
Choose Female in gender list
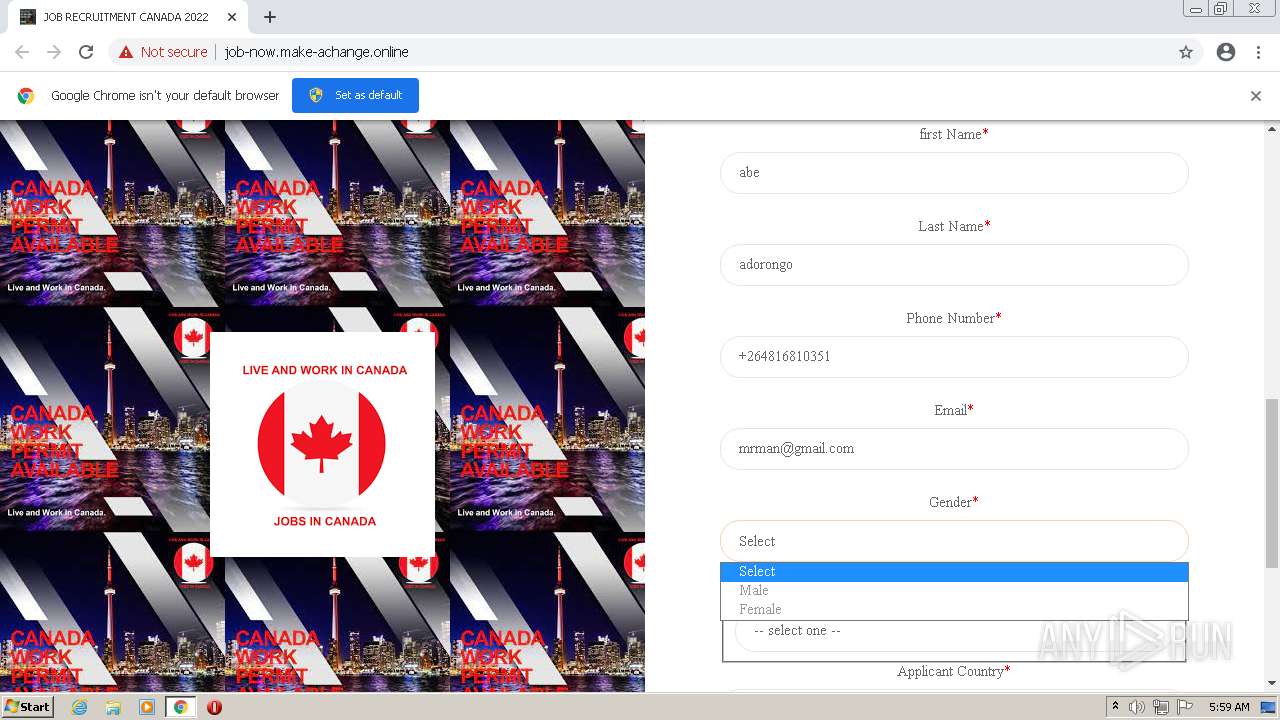[x=954, y=610]
